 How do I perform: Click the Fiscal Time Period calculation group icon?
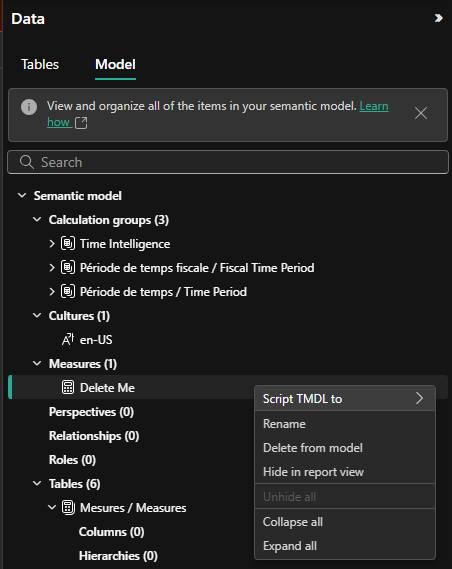coord(68,267)
